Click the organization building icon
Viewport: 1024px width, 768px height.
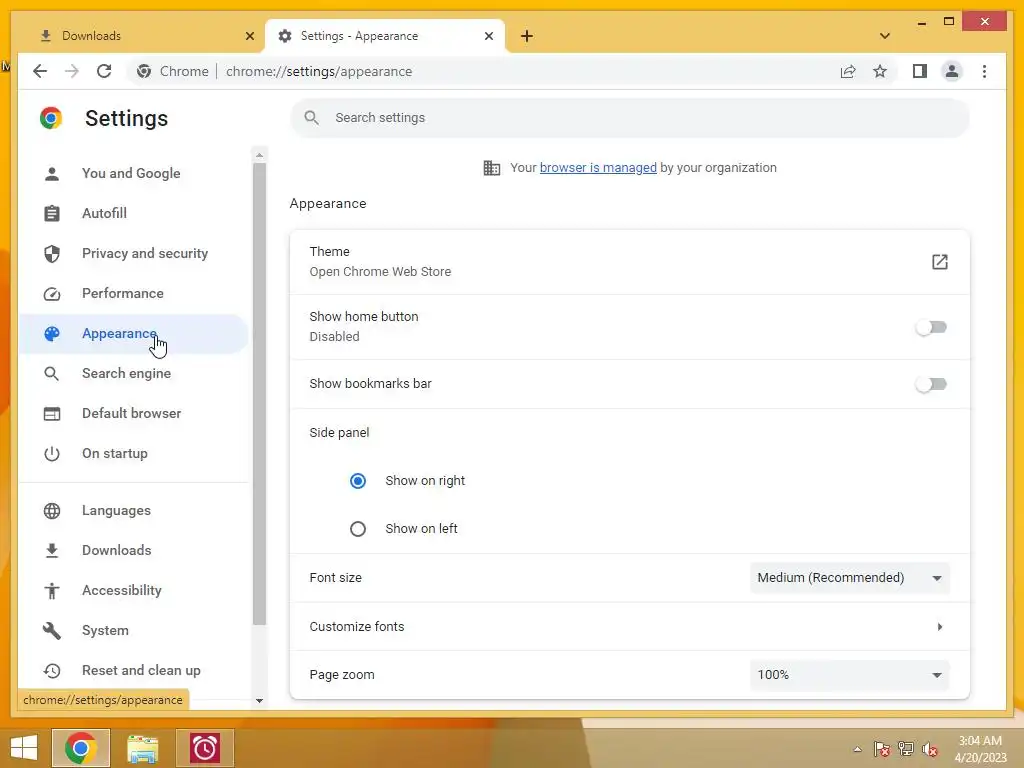click(x=491, y=168)
